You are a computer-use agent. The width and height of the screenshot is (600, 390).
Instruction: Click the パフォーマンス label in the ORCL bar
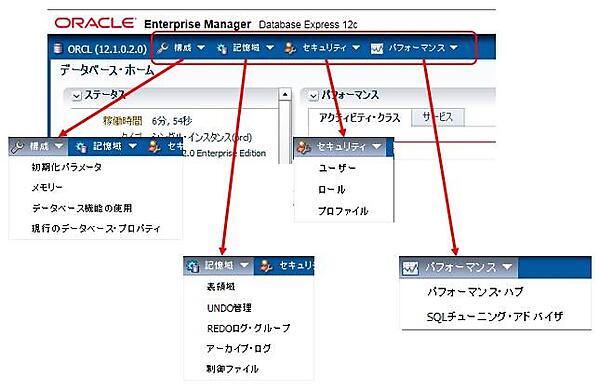point(417,48)
